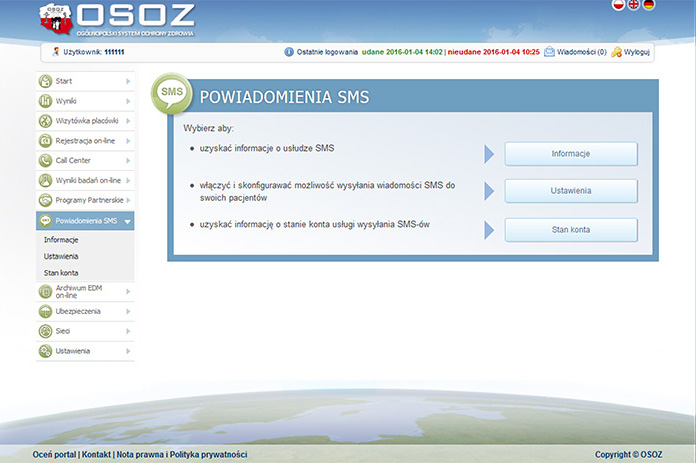The width and height of the screenshot is (696, 463).
Task: Click the Rejestracja on-line icon
Action: (x=45, y=141)
